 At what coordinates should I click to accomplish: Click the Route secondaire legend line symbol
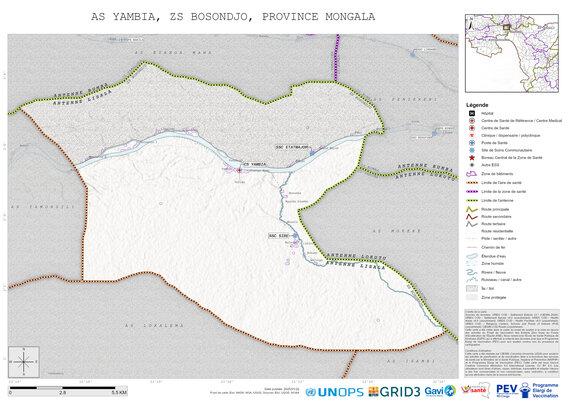point(471,217)
